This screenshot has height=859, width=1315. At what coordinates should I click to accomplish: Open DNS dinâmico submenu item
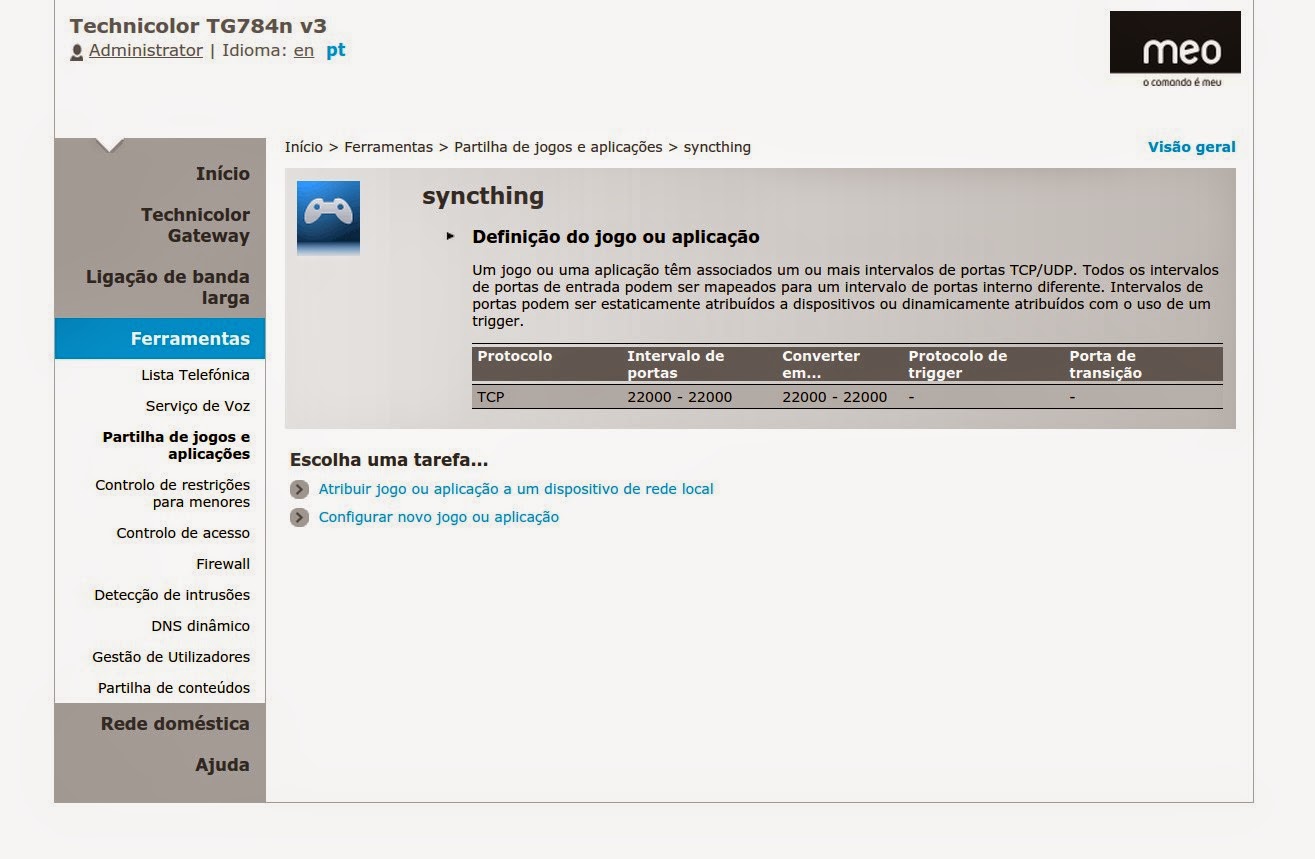201,626
